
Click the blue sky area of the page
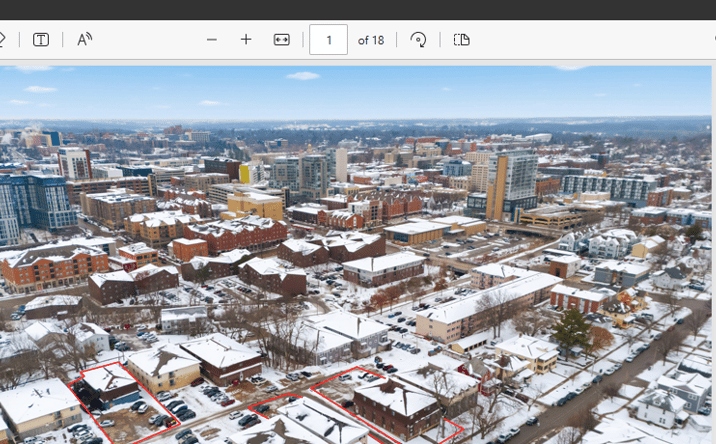tap(356, 91)
